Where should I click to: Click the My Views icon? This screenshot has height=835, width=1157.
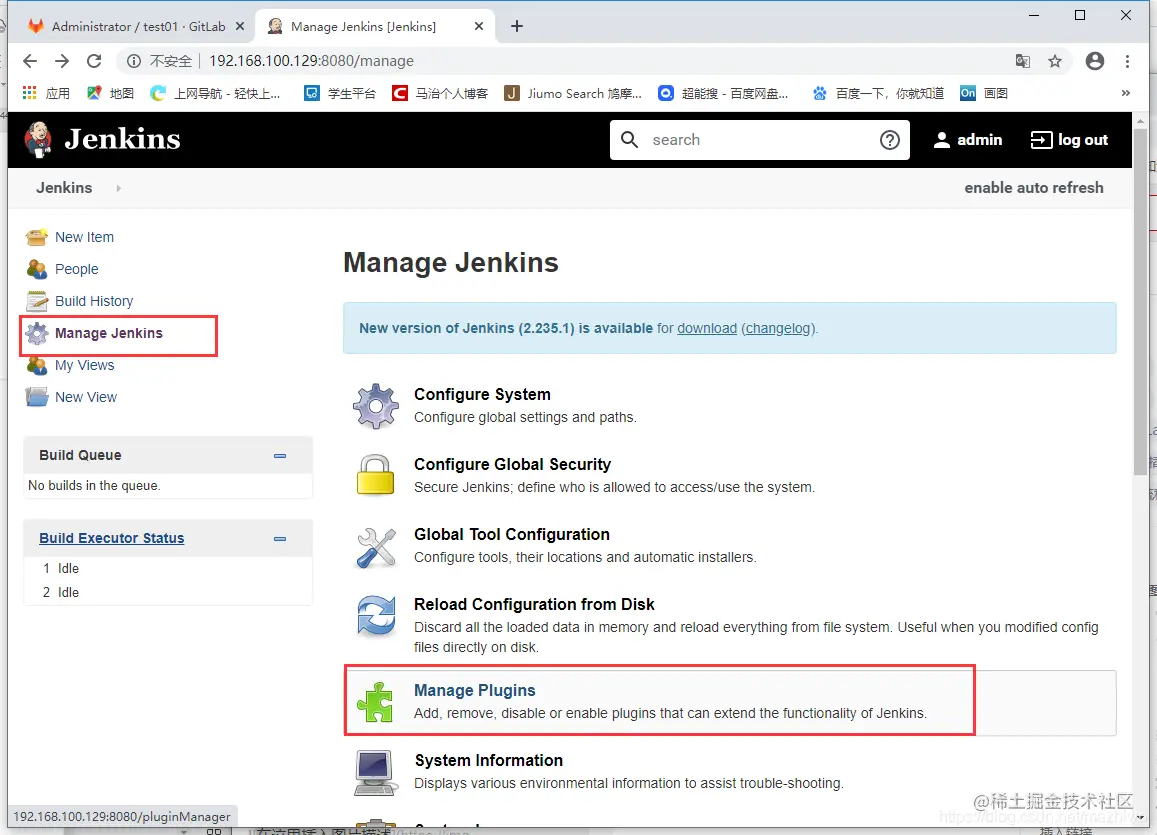tap(37, 365)
